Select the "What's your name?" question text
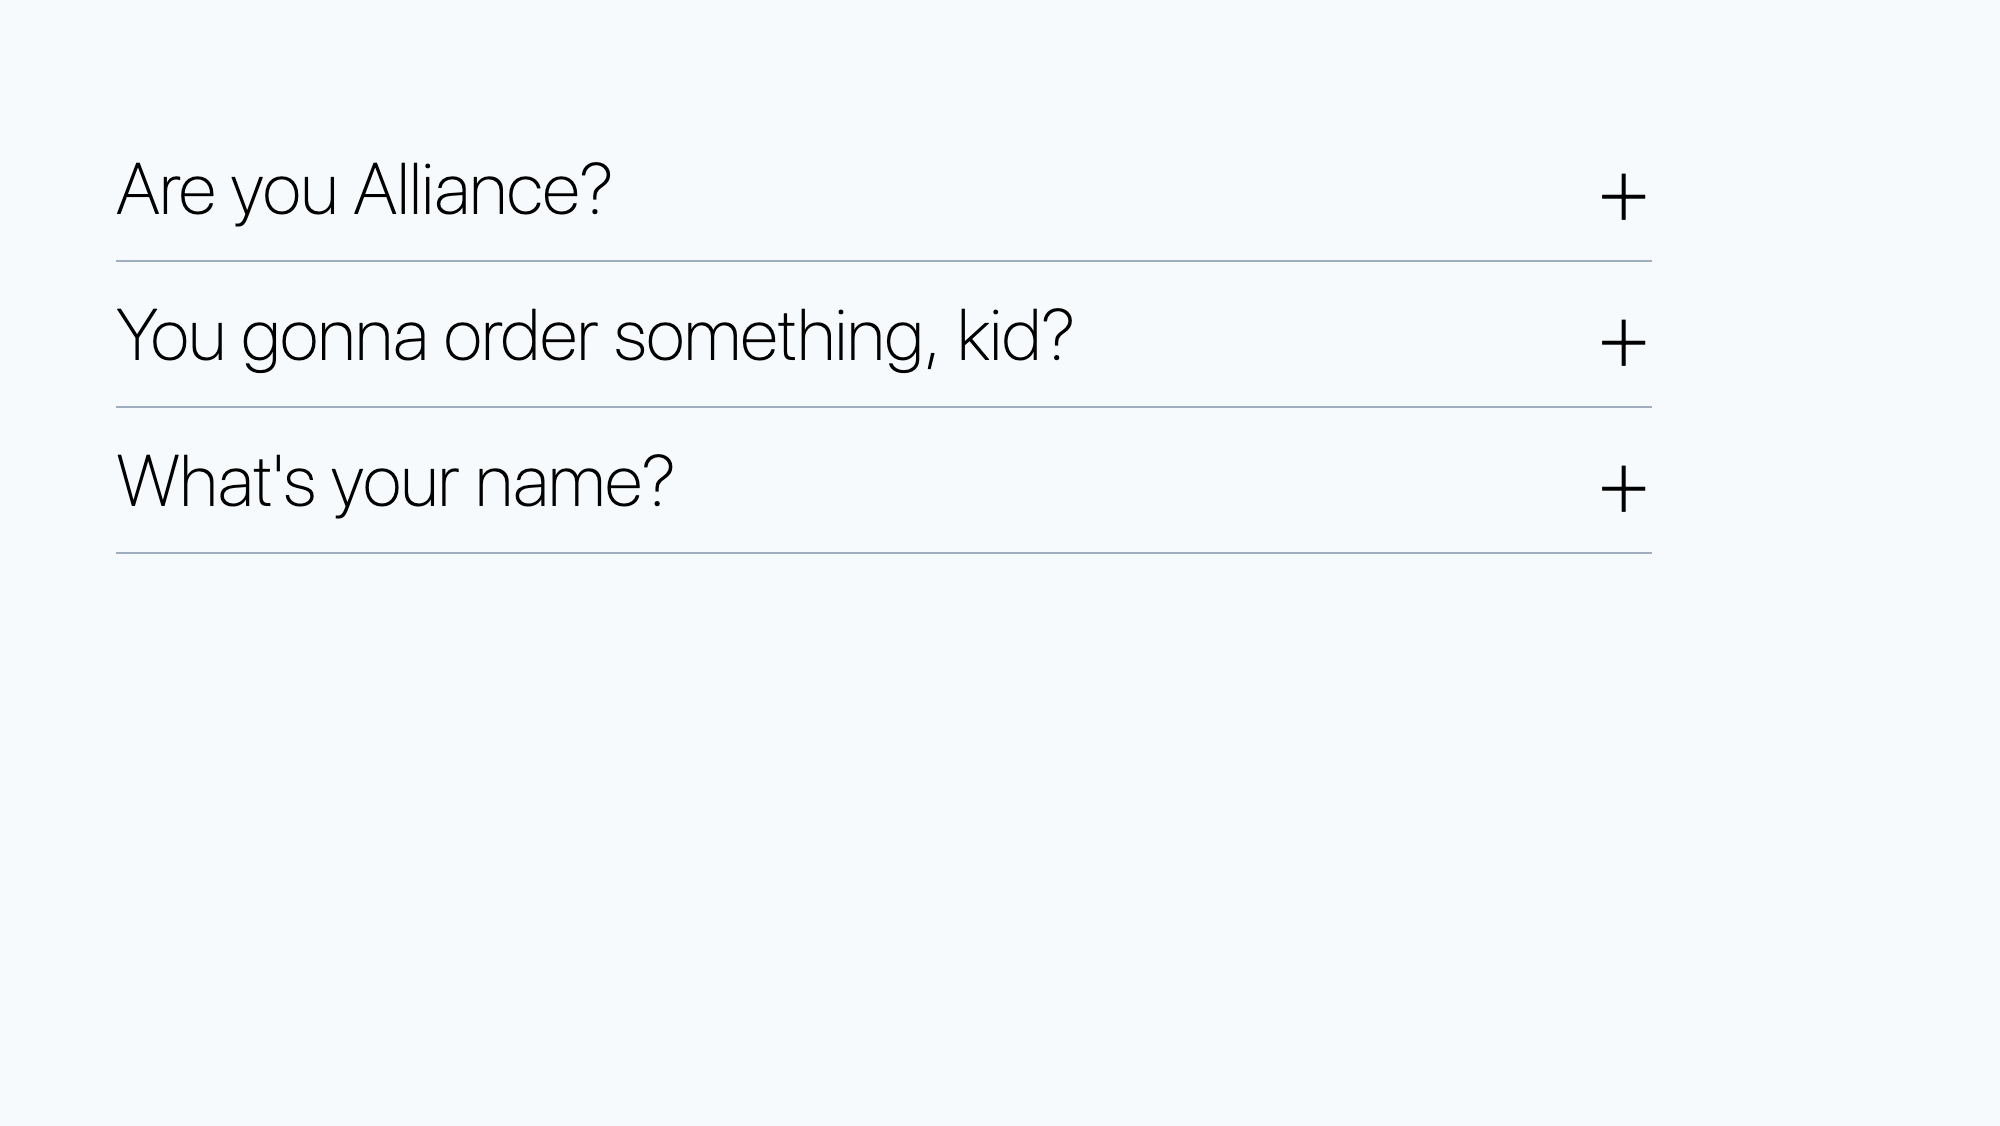The width and height of the screenshot is (2000, 1126). (394, 482)
